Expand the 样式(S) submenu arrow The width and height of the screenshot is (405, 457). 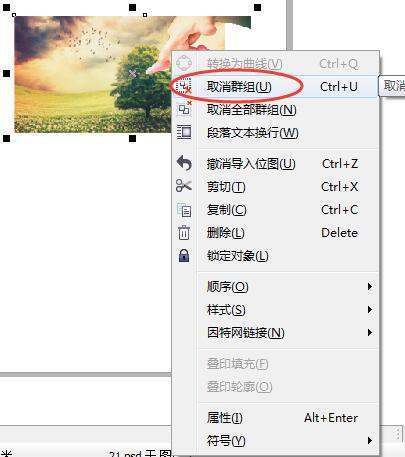369,310
